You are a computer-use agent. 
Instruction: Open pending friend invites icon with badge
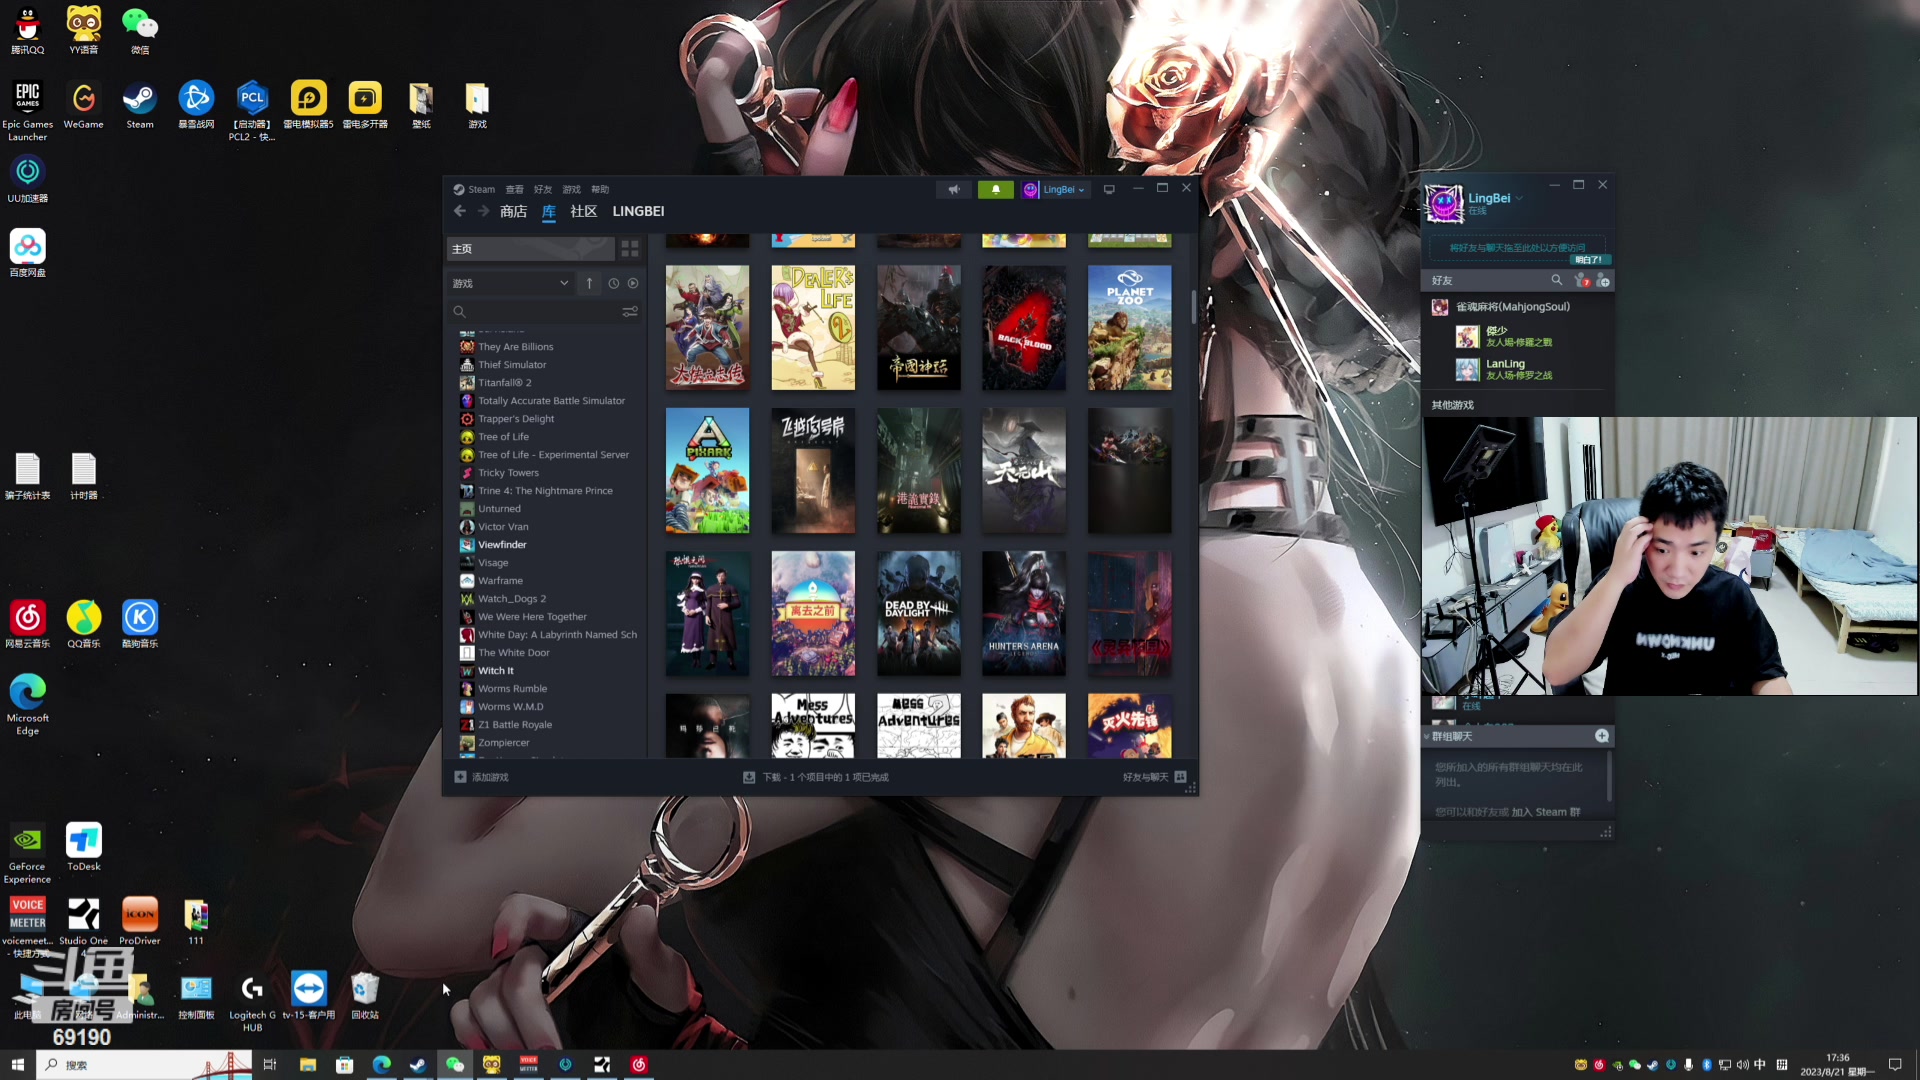[x=1581, y=280]
